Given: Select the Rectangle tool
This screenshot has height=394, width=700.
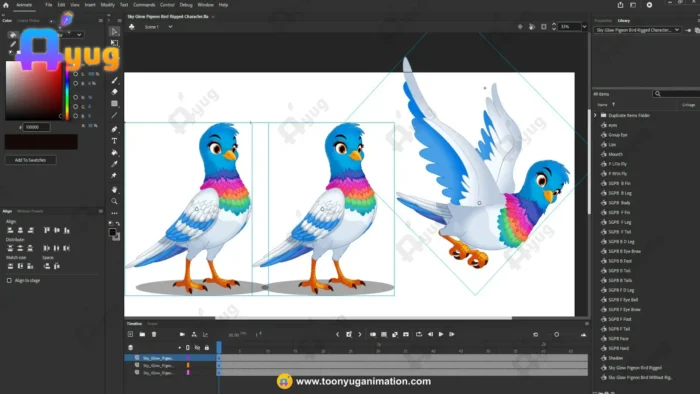Looking at the screenshot, I should coord(114,104).
